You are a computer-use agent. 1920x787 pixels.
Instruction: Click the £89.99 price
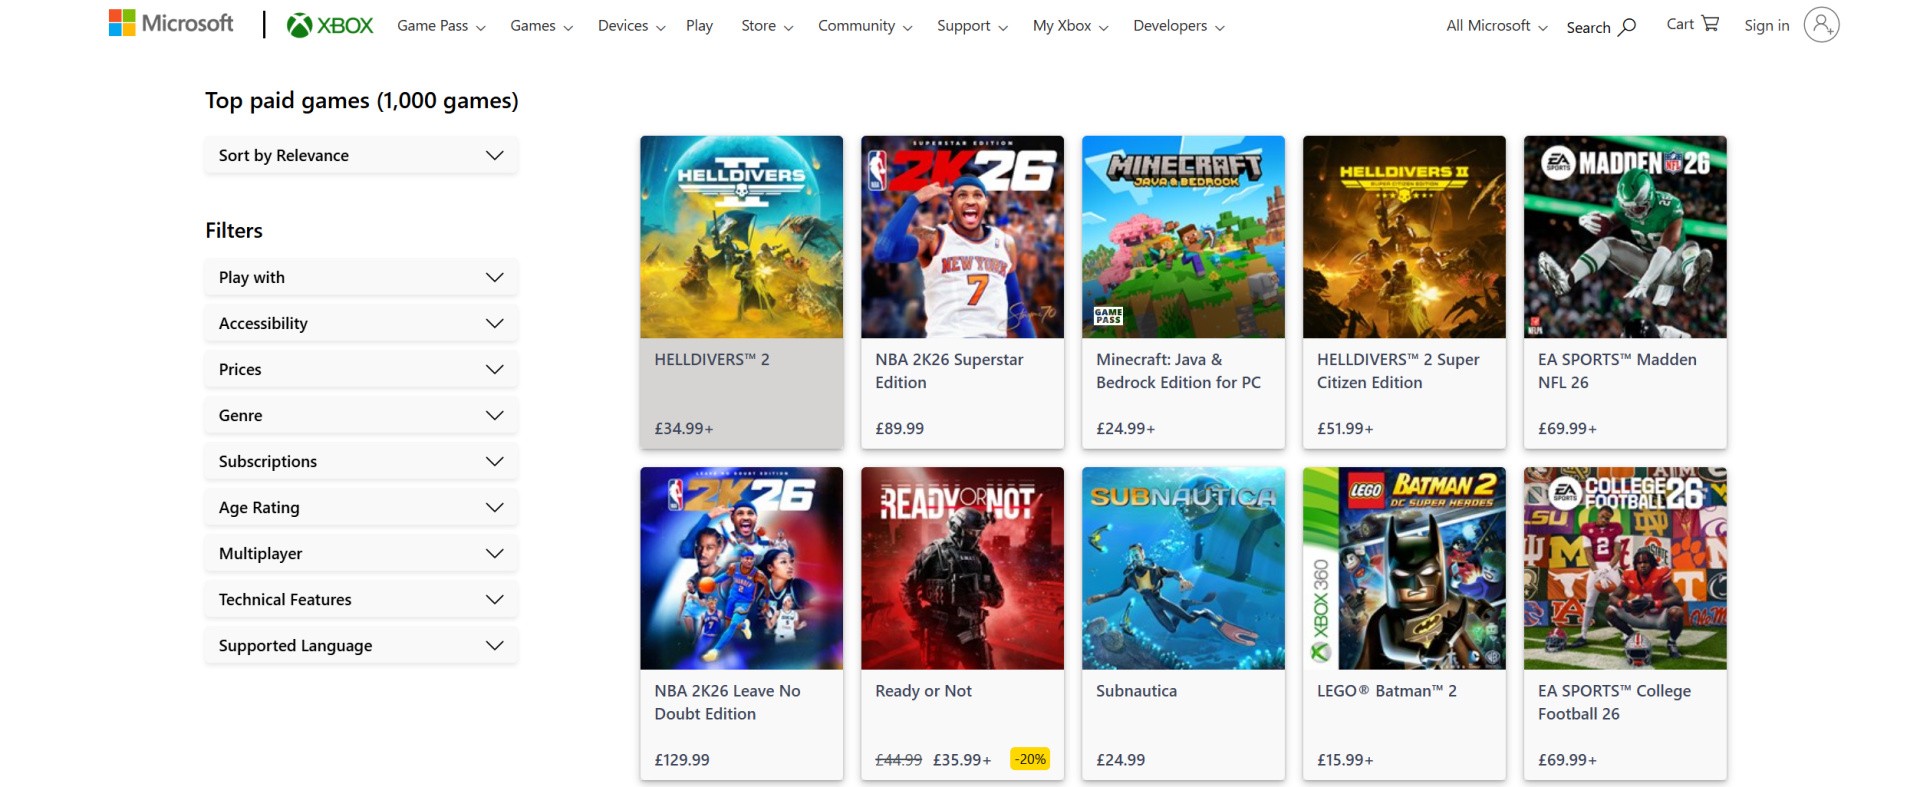tap(899, 428)
